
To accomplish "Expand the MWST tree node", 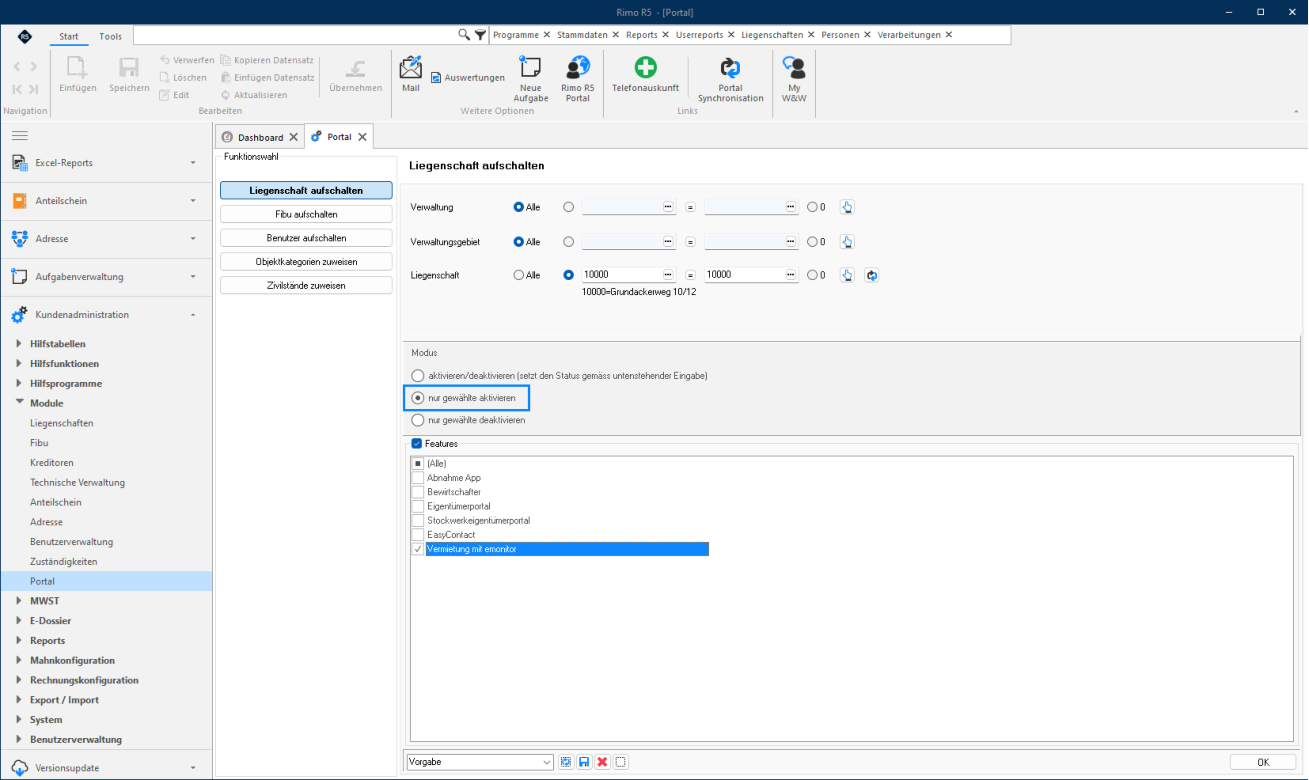I will (19, 601).
